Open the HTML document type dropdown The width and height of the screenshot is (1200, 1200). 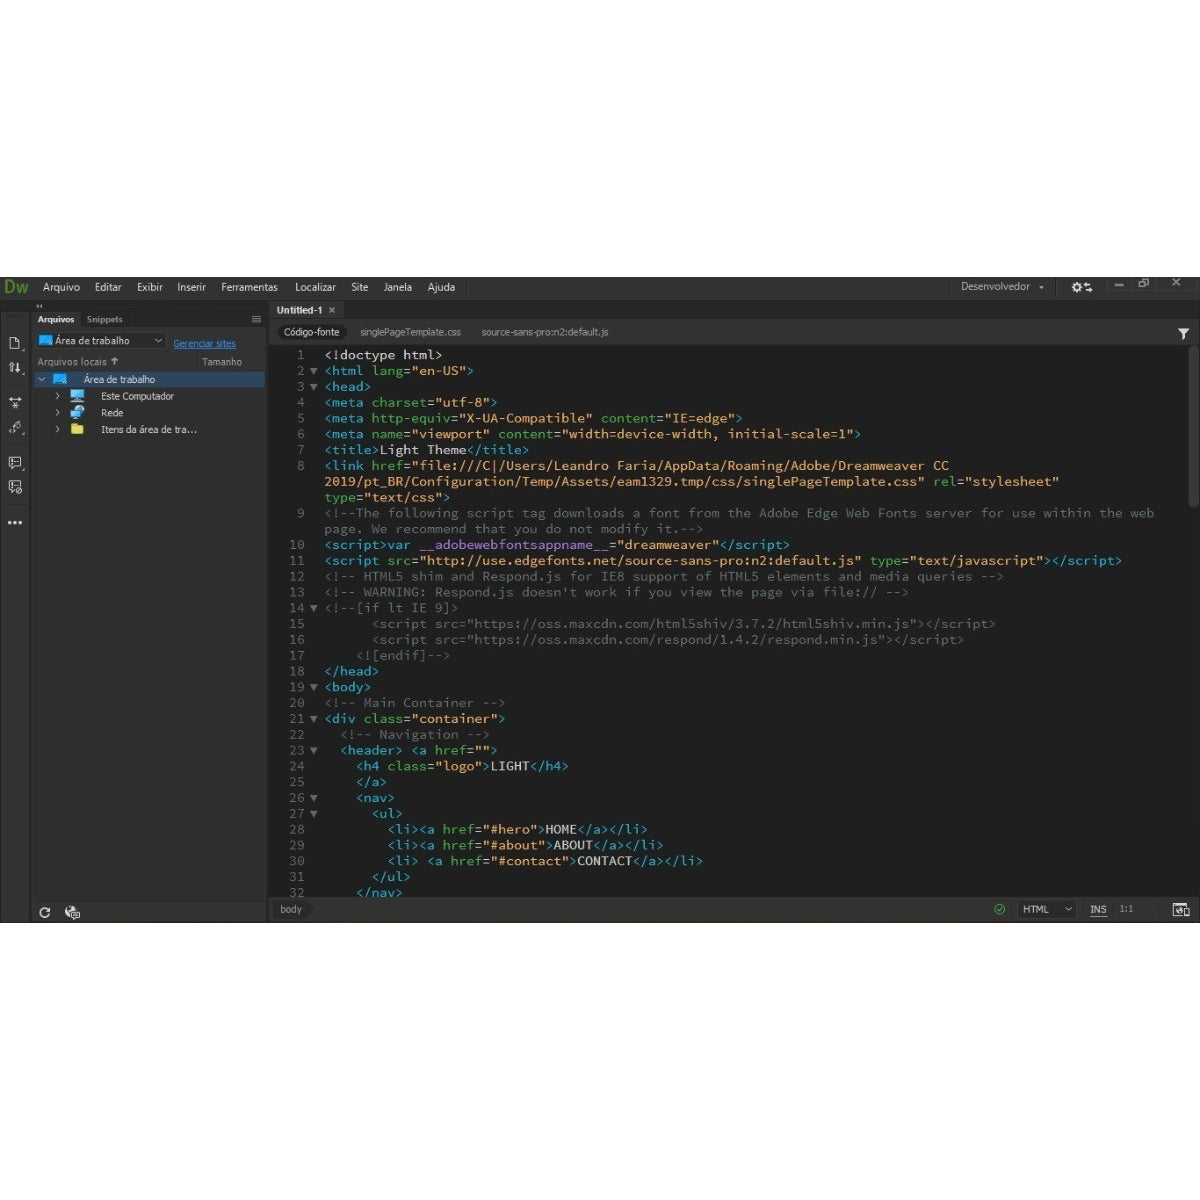coord(1046,908)
